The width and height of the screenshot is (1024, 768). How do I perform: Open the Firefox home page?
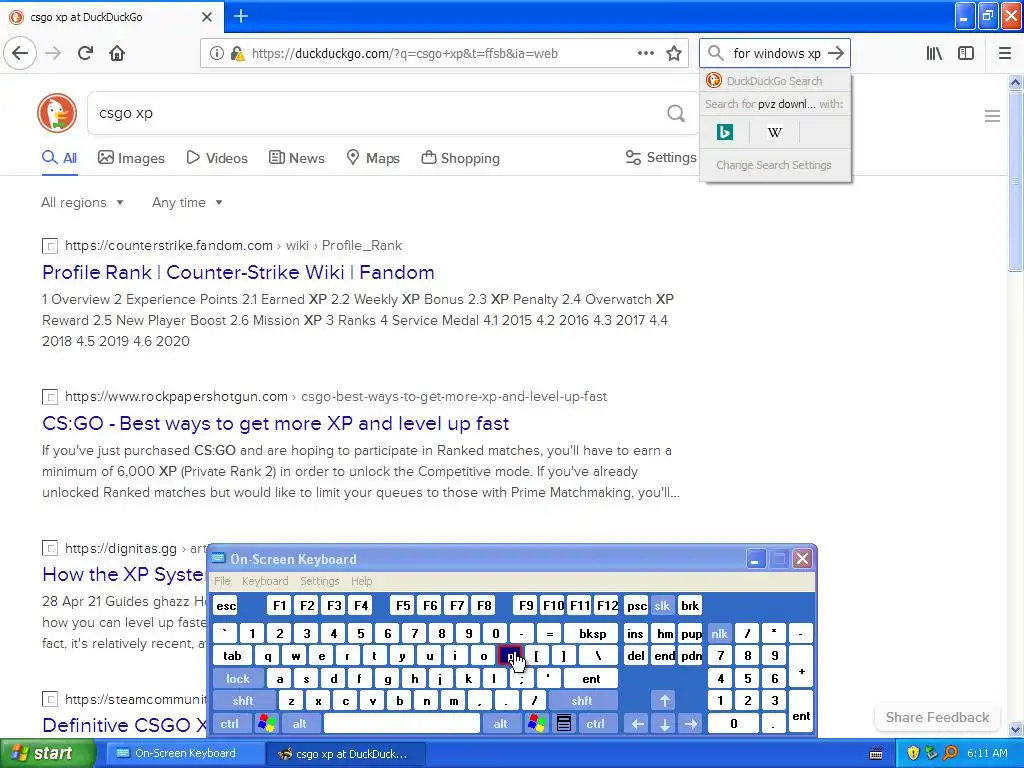tap(117, 53)
